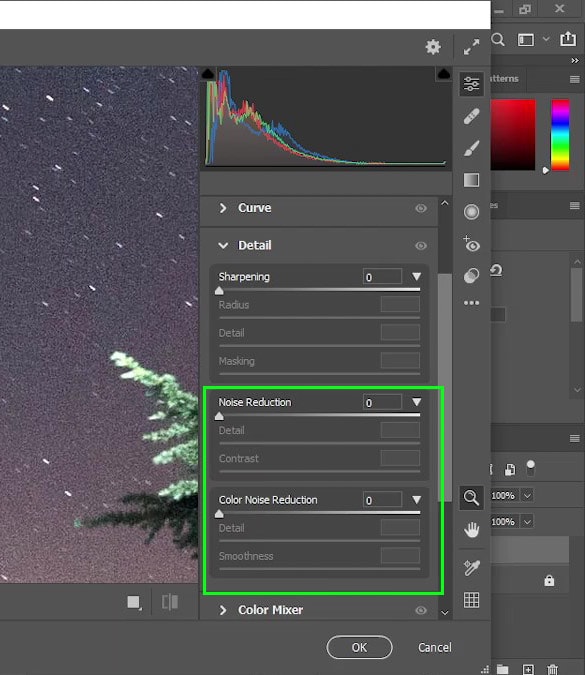Hide the Detail panel edits with eye icon

point(421,246)
